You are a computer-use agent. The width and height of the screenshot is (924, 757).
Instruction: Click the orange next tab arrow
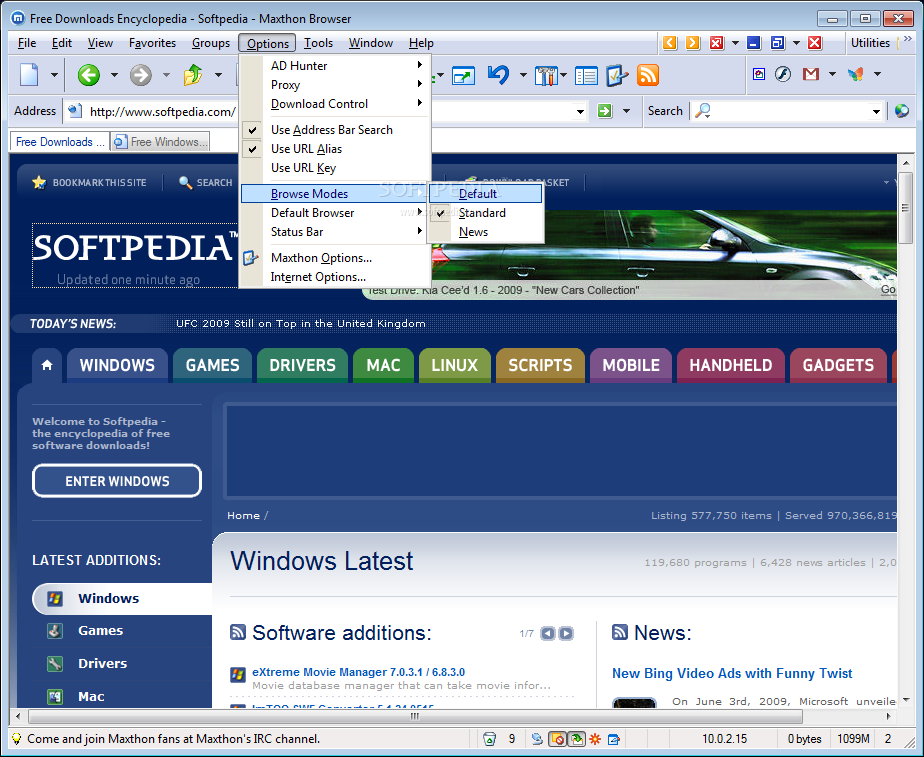pyautogui.click(x=693, y=42)
